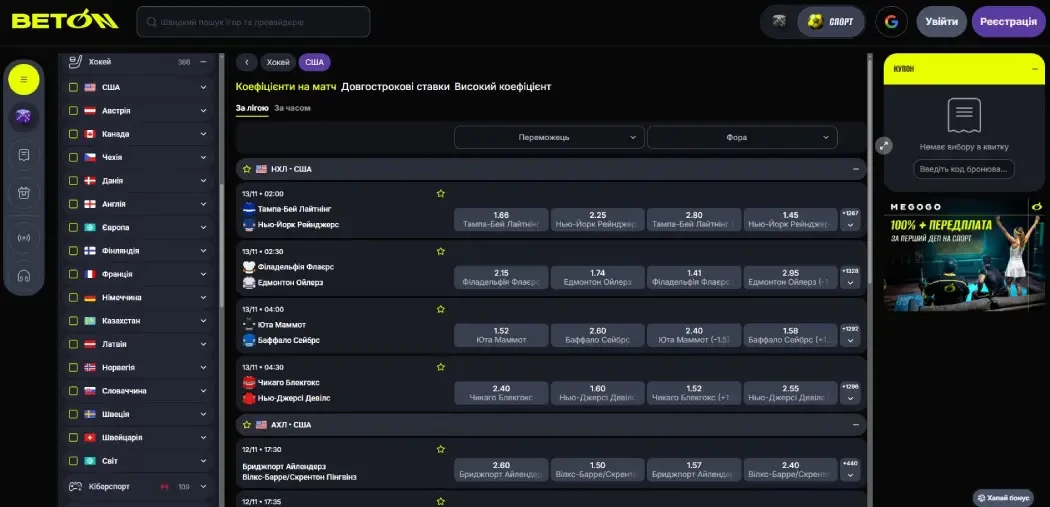Go back using the left arrow breadcrumb button

click(246, 62)
